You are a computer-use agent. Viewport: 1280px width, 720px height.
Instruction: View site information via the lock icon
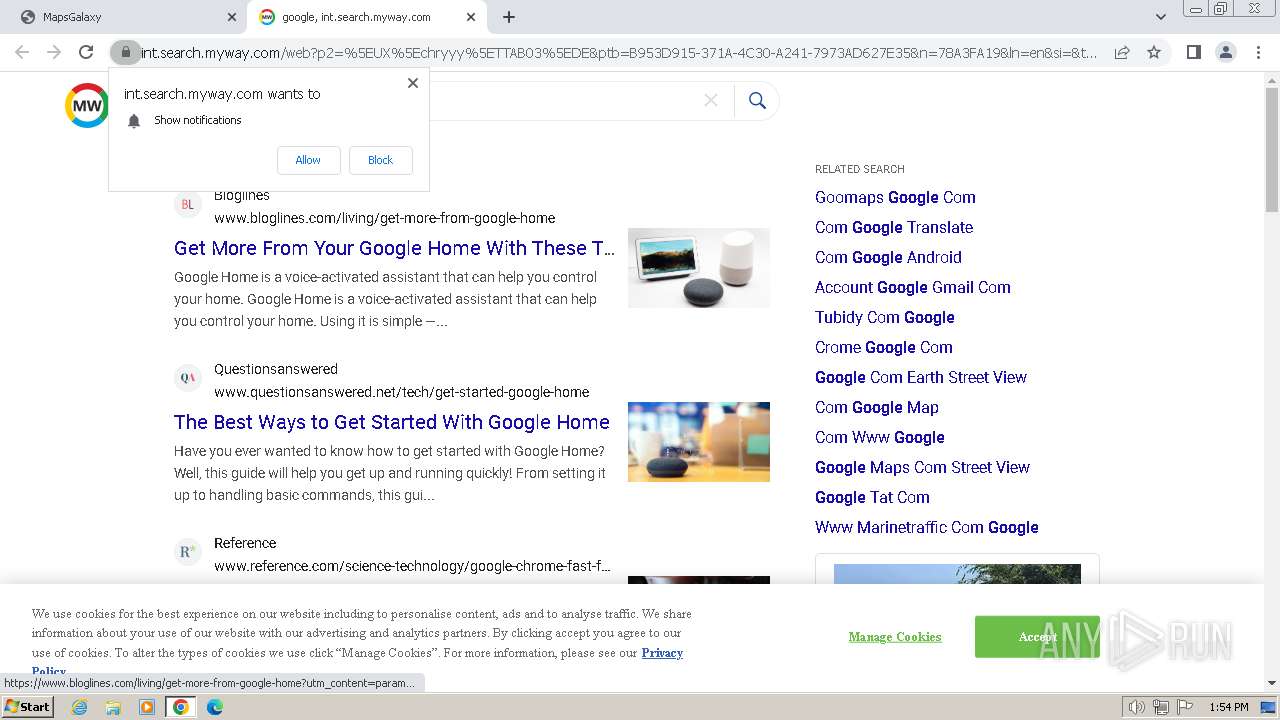coord(125,52)
